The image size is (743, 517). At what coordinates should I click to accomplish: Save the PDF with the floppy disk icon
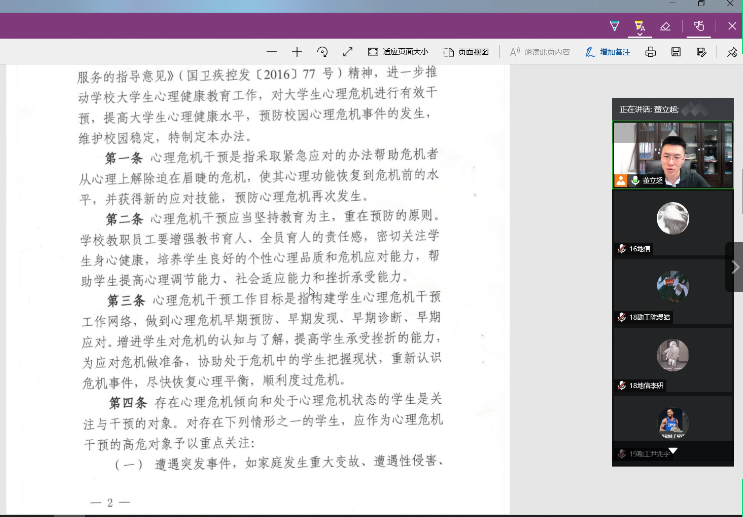coord(676,51)
